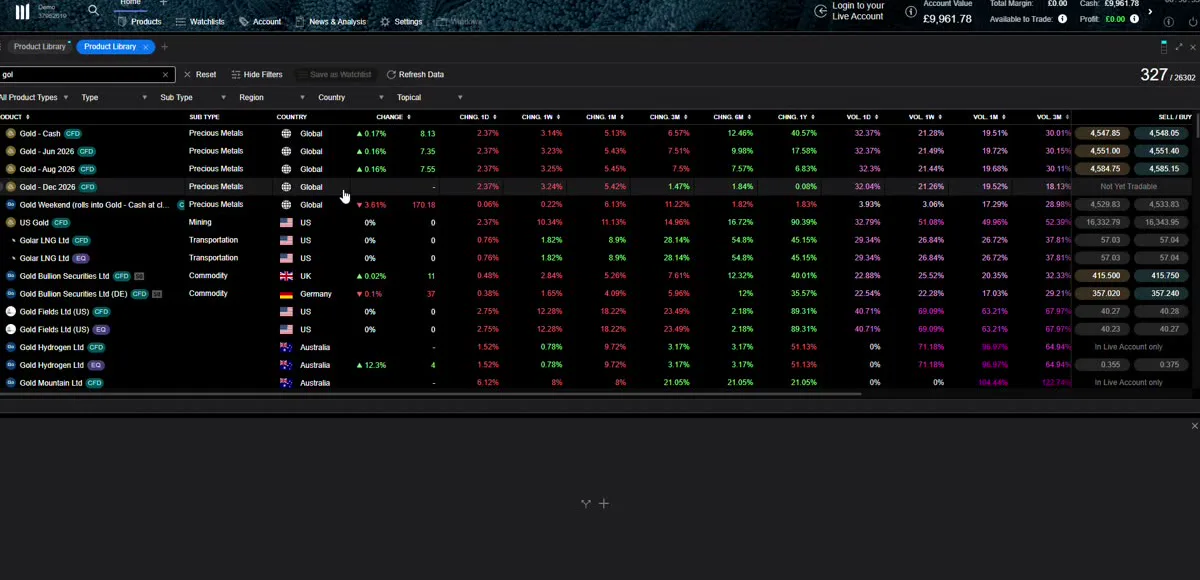Click the info icon beside Account Value

point(910,12)
